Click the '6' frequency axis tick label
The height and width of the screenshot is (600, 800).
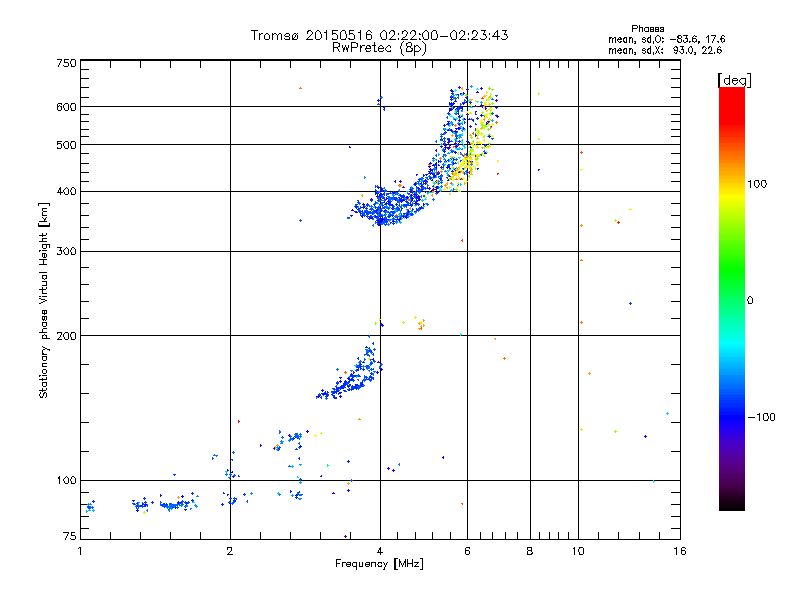(x=467, y=551)
